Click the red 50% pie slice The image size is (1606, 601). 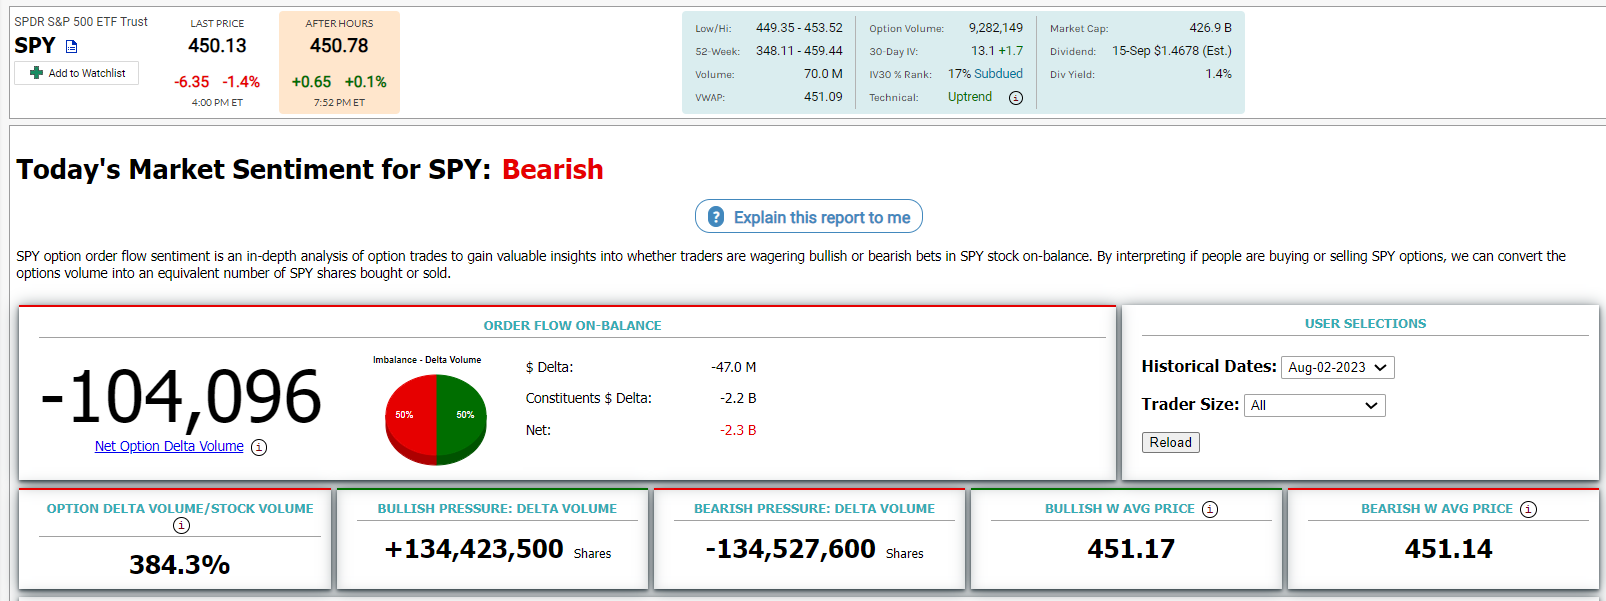409,418
